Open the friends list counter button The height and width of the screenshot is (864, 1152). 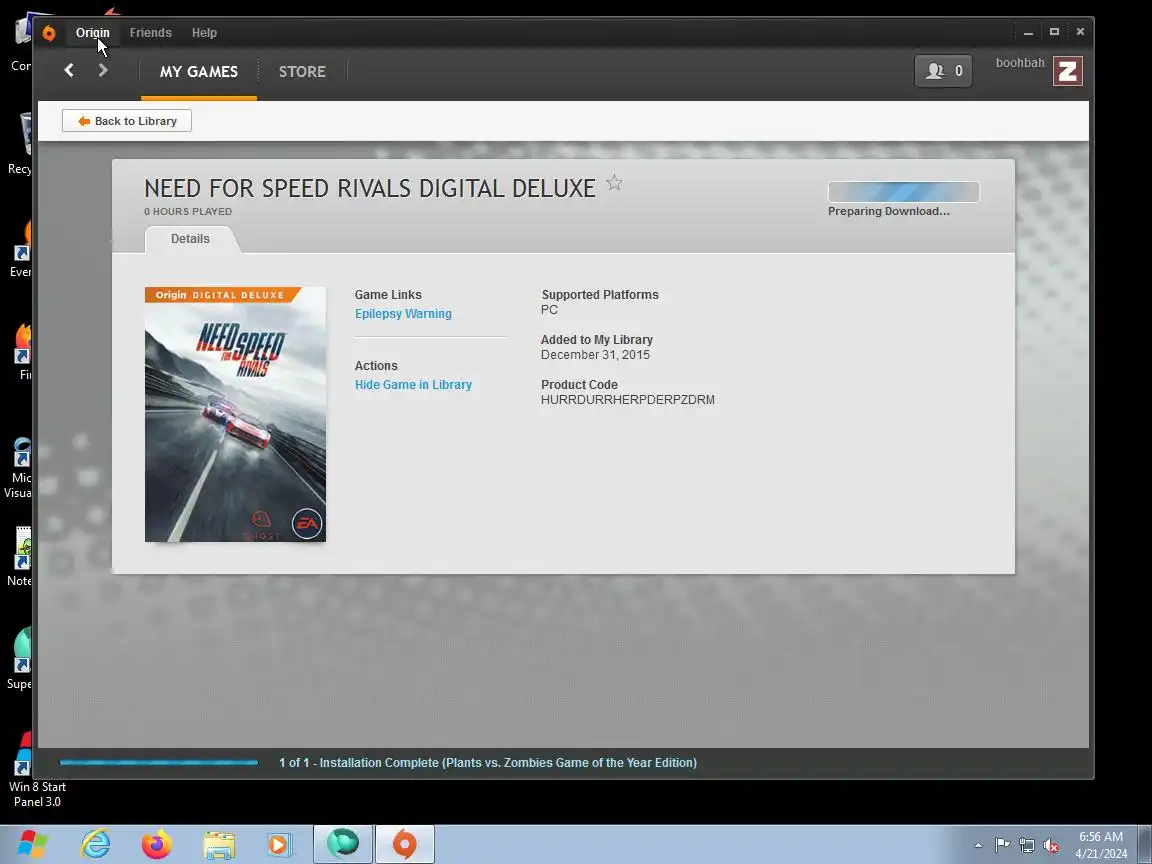[x=943, y=71]
